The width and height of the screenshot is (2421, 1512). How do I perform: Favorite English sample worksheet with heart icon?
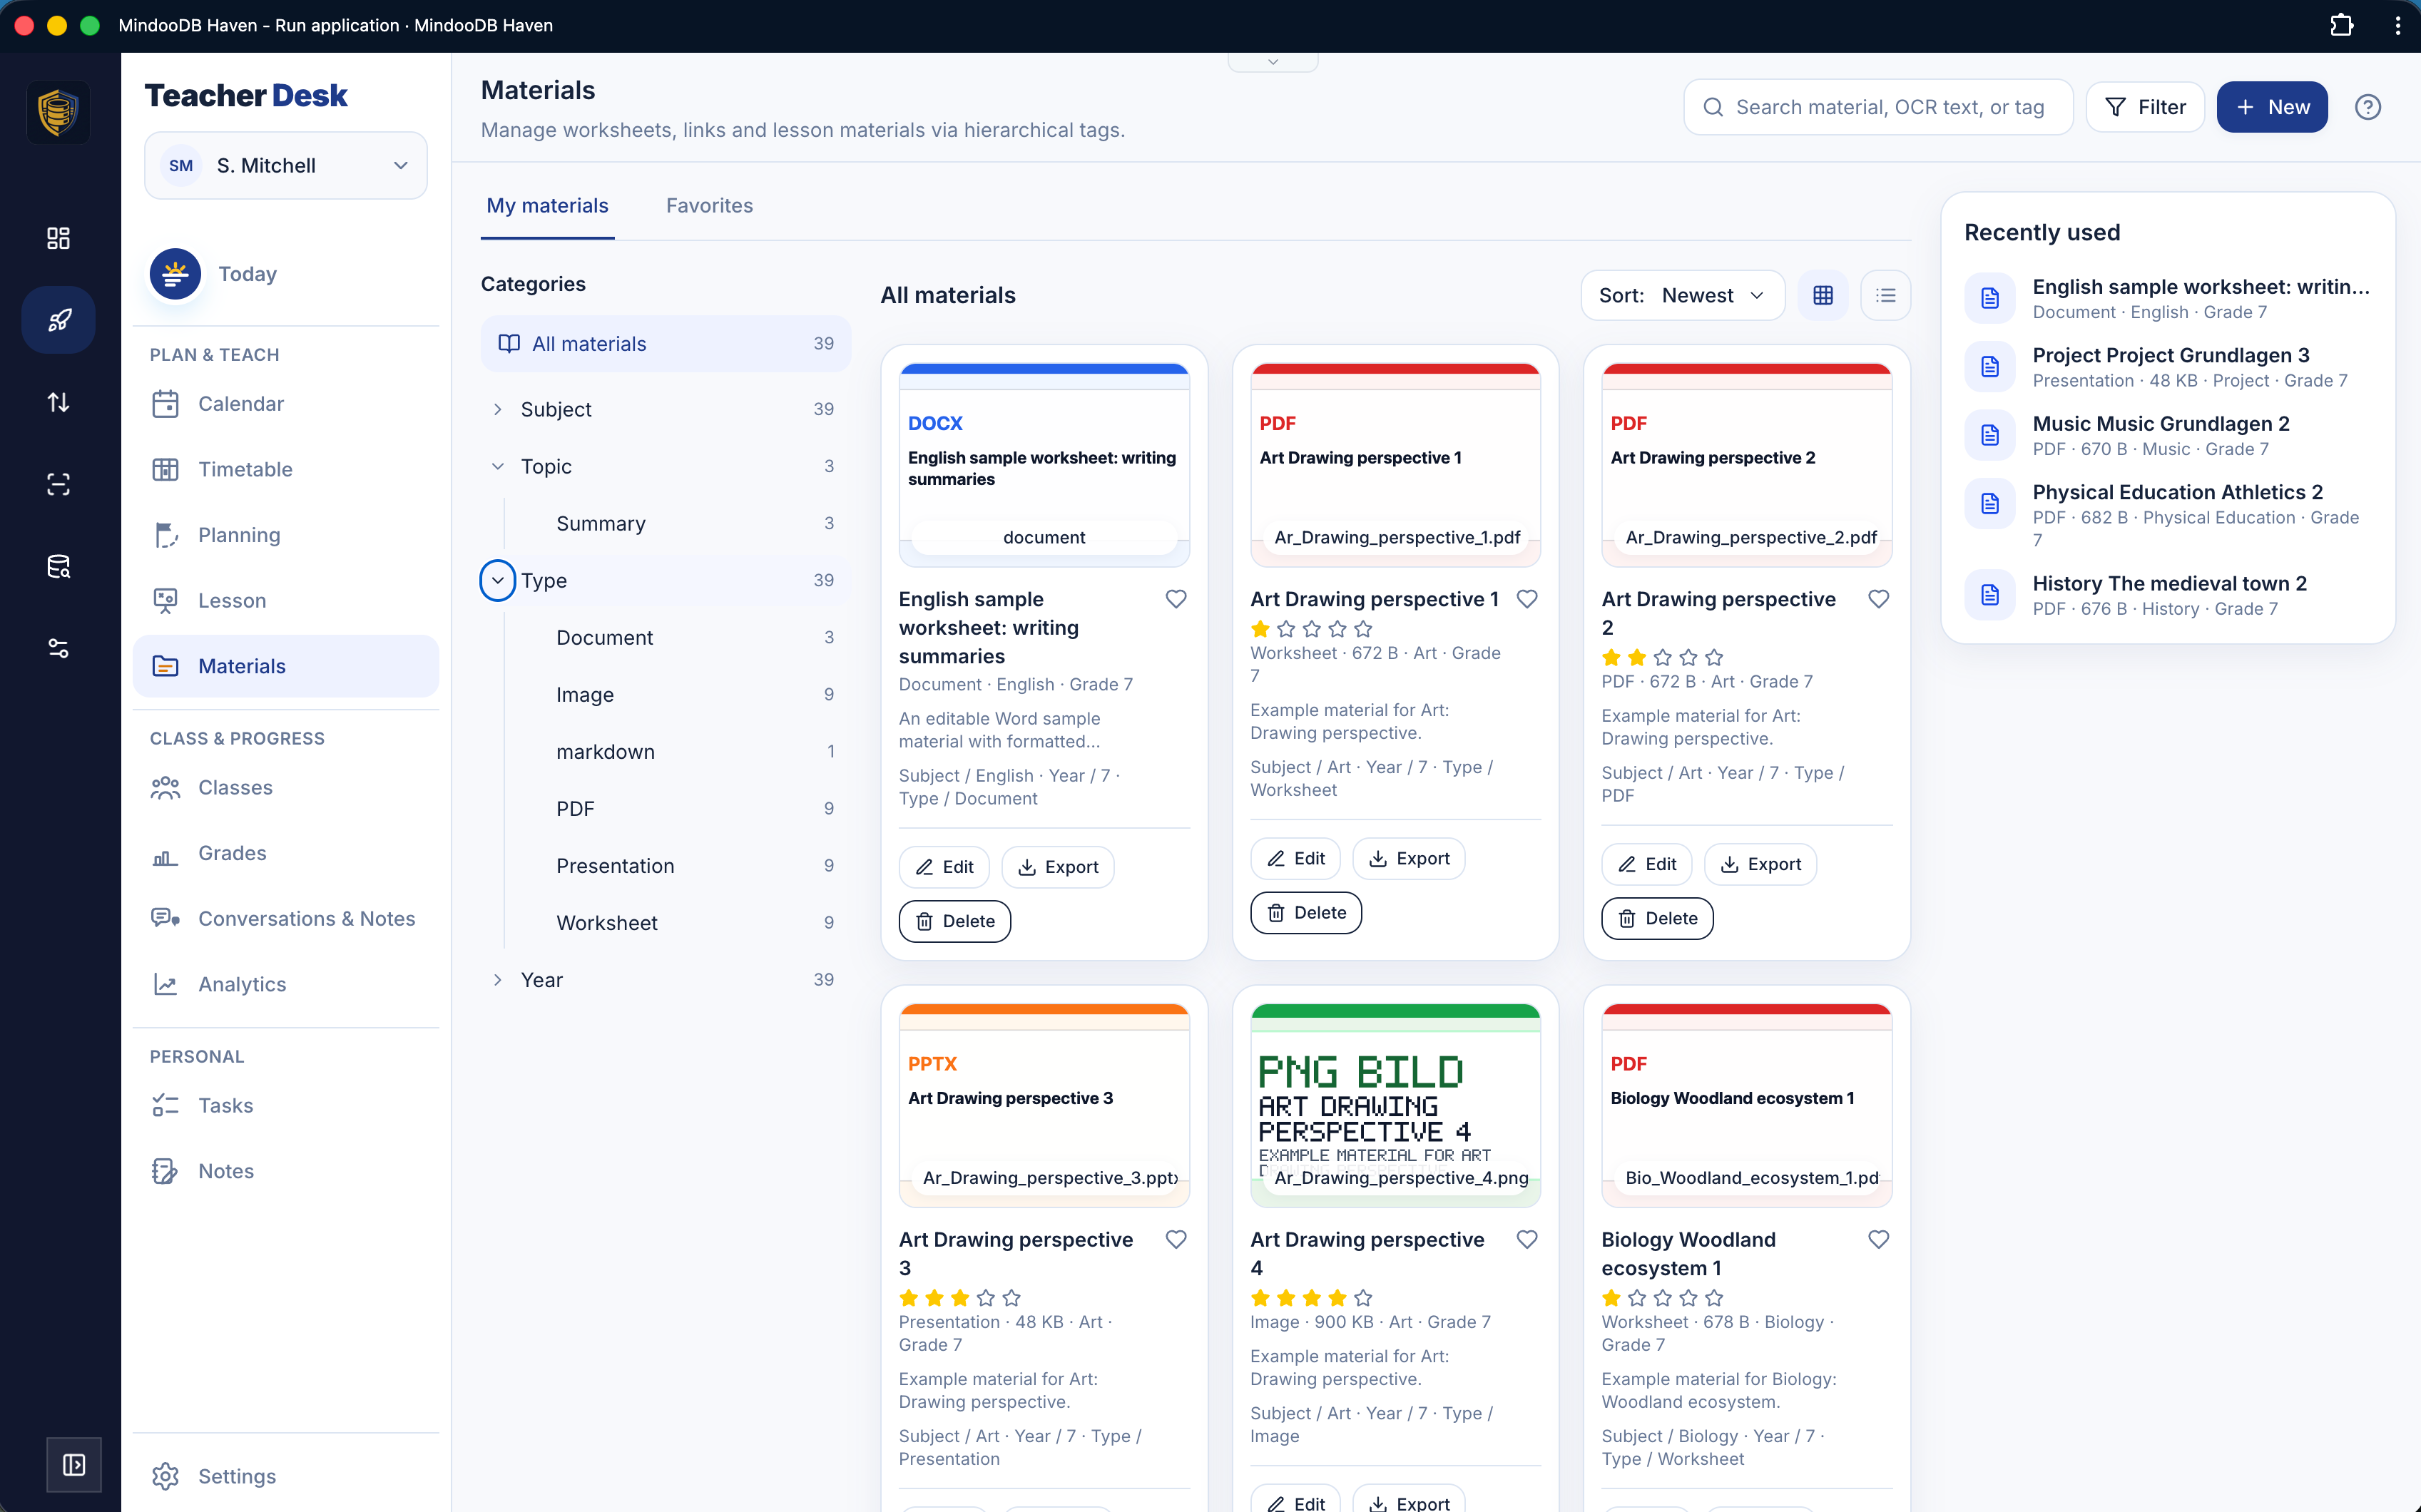[x=1176, y=599]
